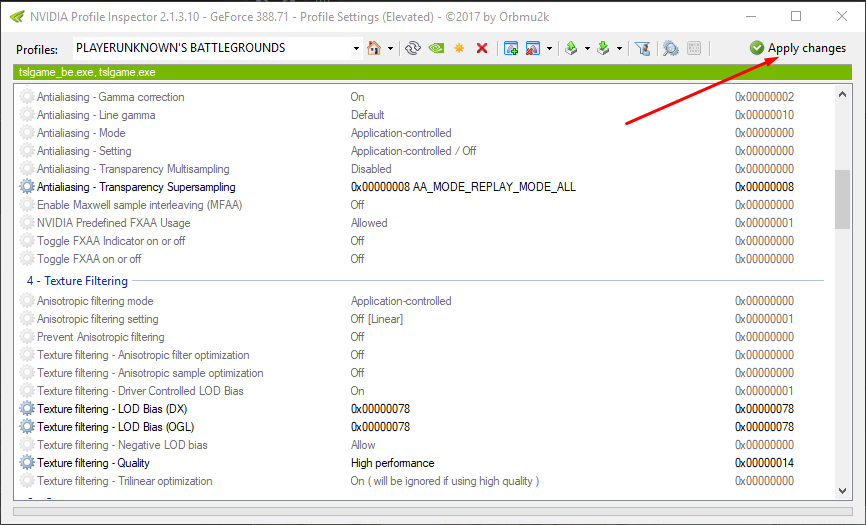This screenshot has width=866, height=525.
Task: Select the Texture filtering - Quality row
Action: click(x=93, y=463)
